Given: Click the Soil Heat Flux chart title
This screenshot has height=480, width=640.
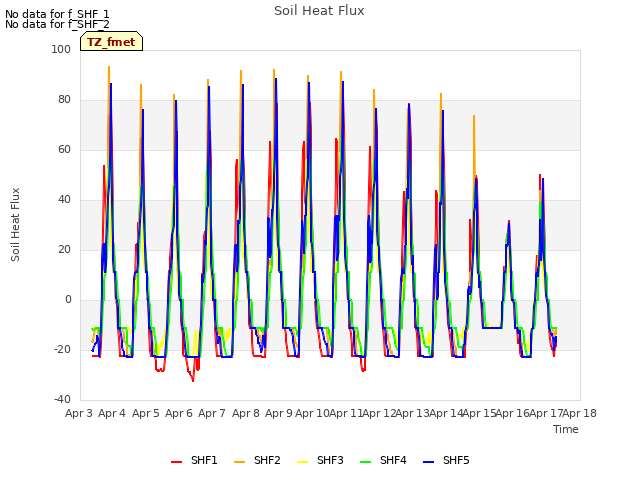Looking at the screenshot, I should pyautogui.click(x=319, y=11).
